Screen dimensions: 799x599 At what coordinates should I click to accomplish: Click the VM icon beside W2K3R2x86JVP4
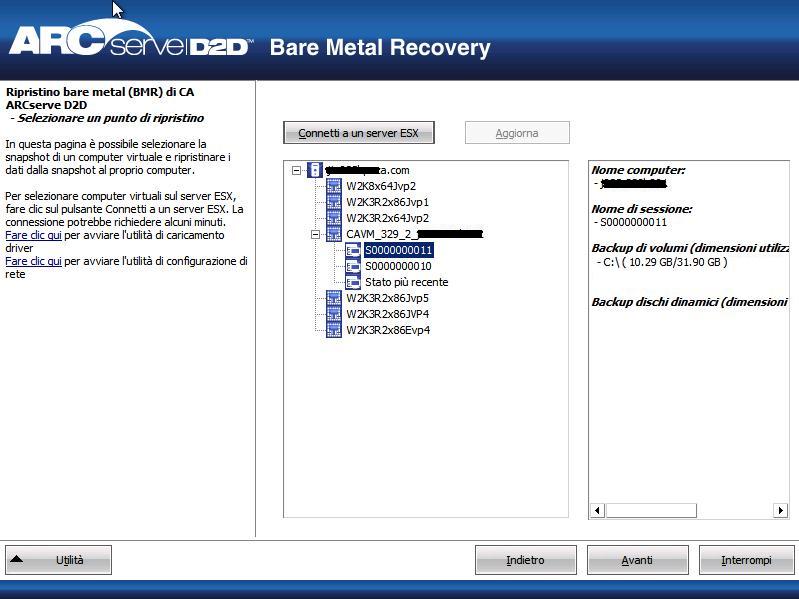(334, 314)
